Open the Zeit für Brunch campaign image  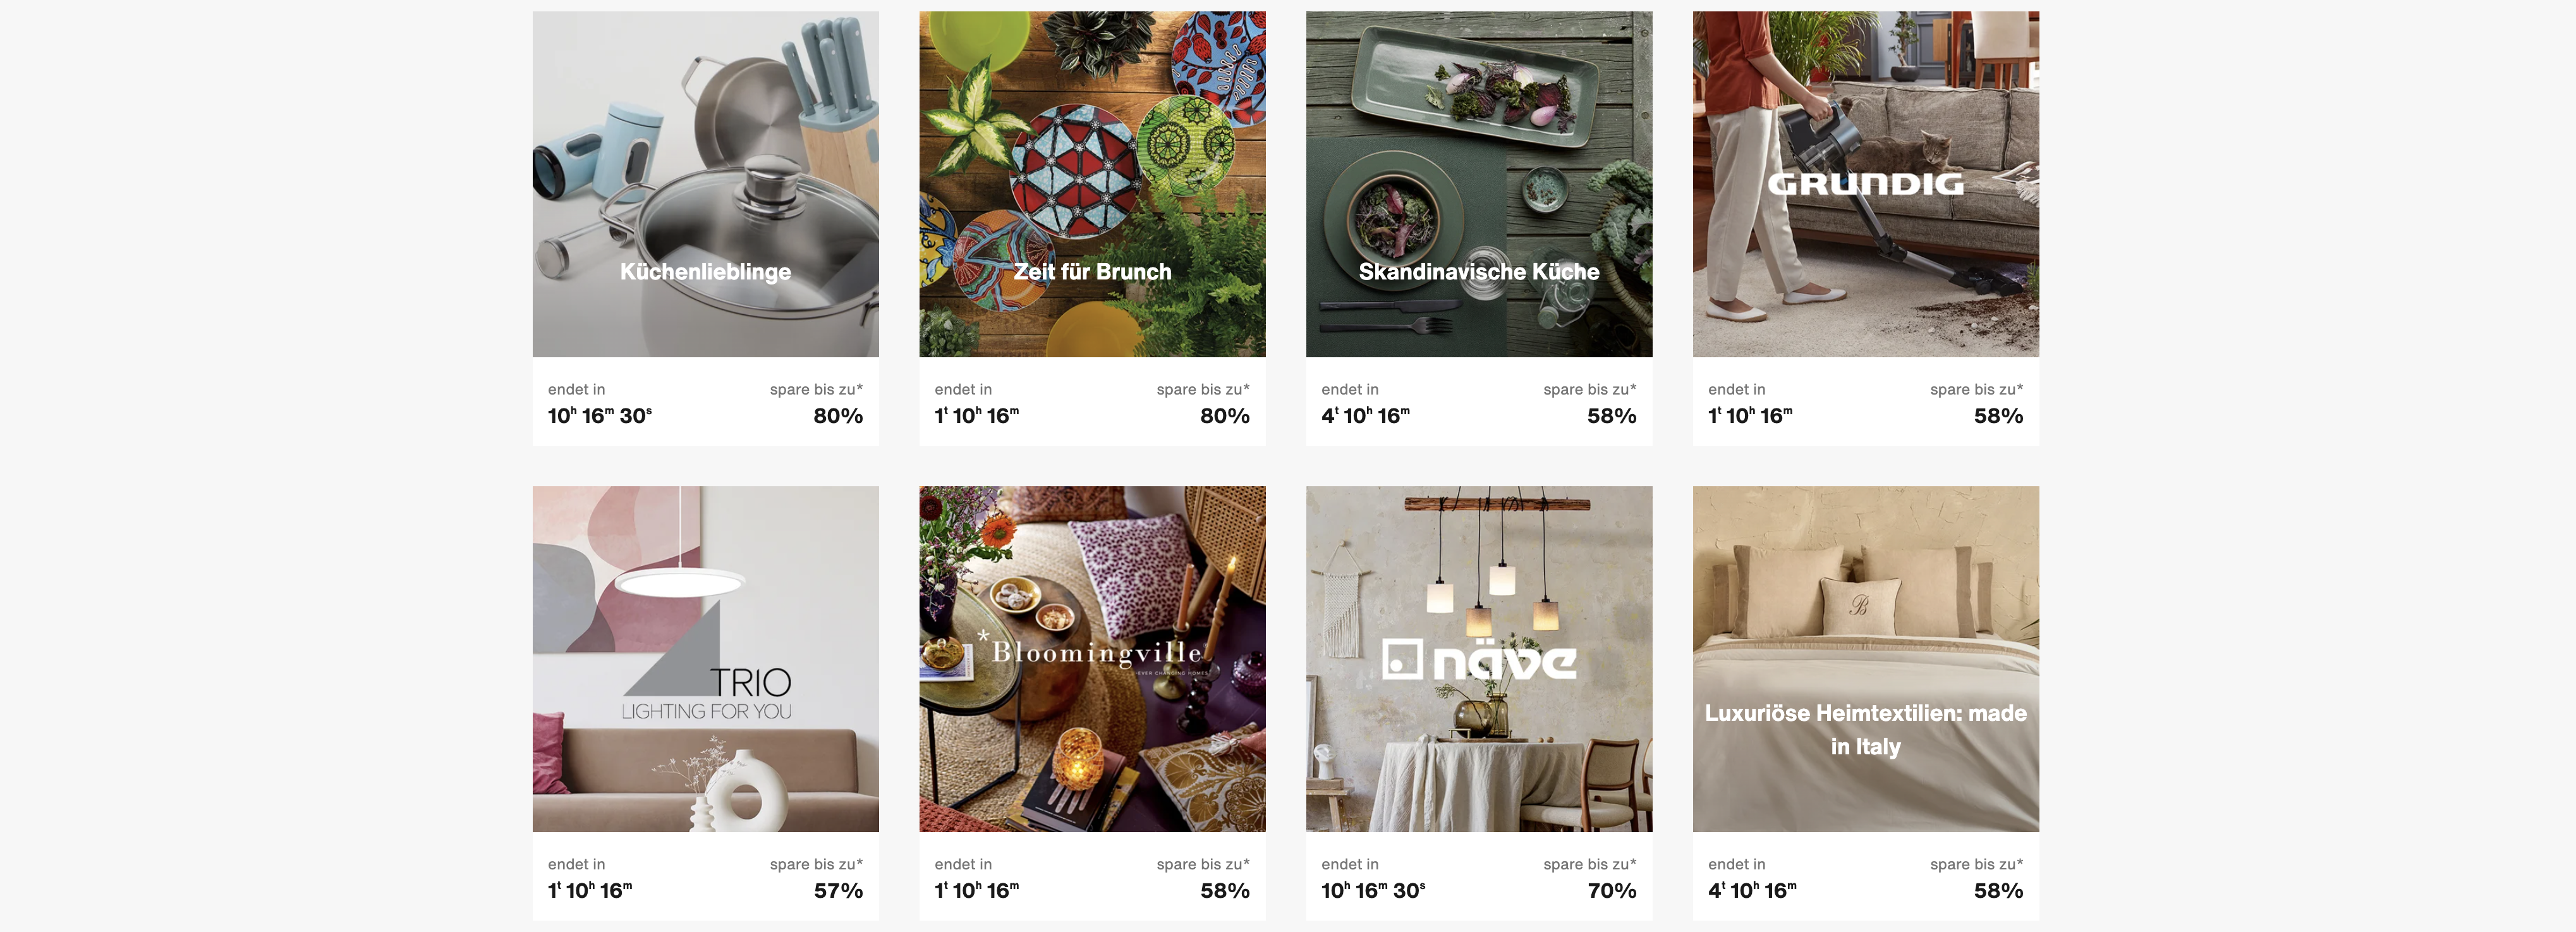(x=1092, y=184)
